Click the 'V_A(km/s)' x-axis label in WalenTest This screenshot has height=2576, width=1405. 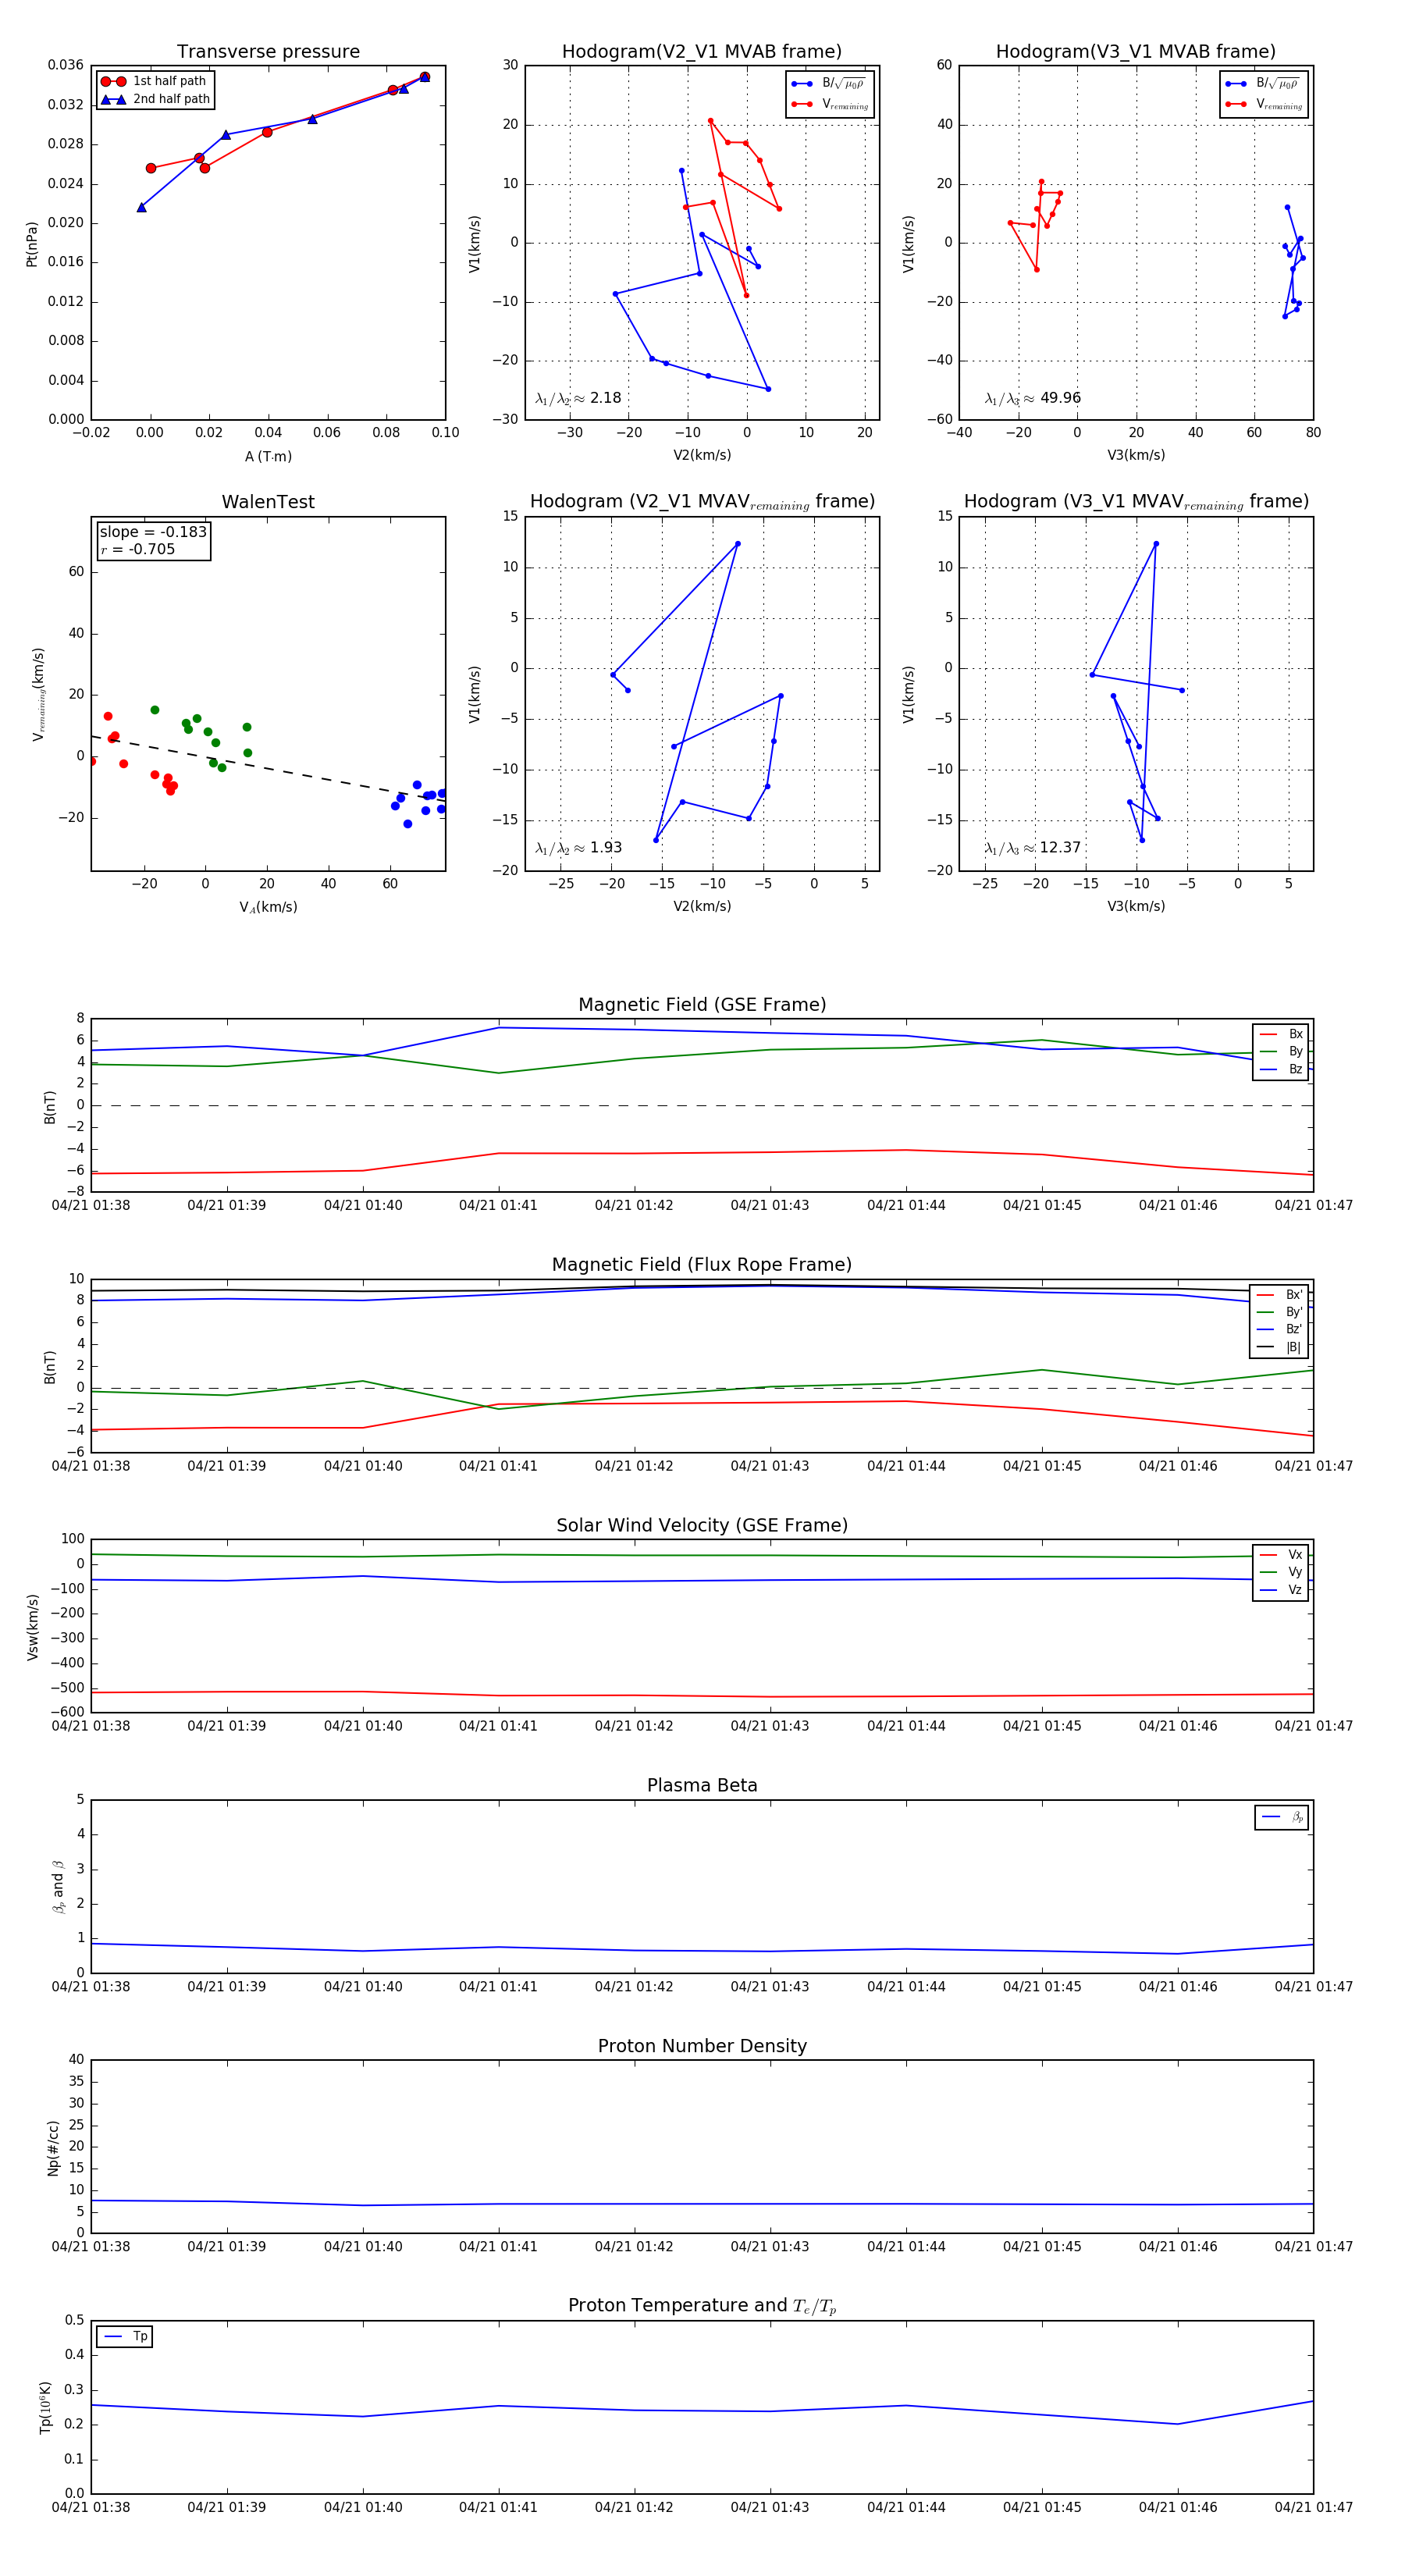pyautogui.click(x=268, y=907)
